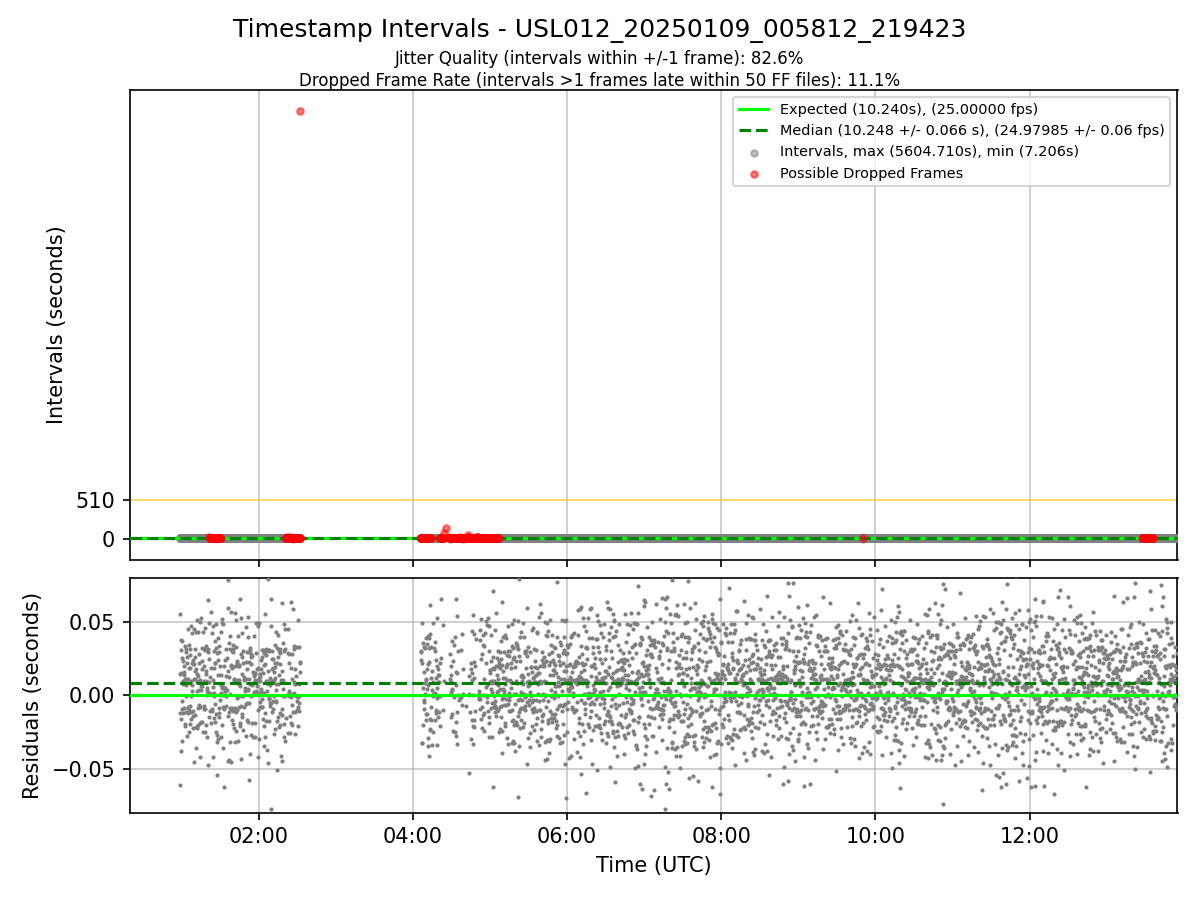
Task: Click the '510' y-axis tick label
Action: (96, 500)
